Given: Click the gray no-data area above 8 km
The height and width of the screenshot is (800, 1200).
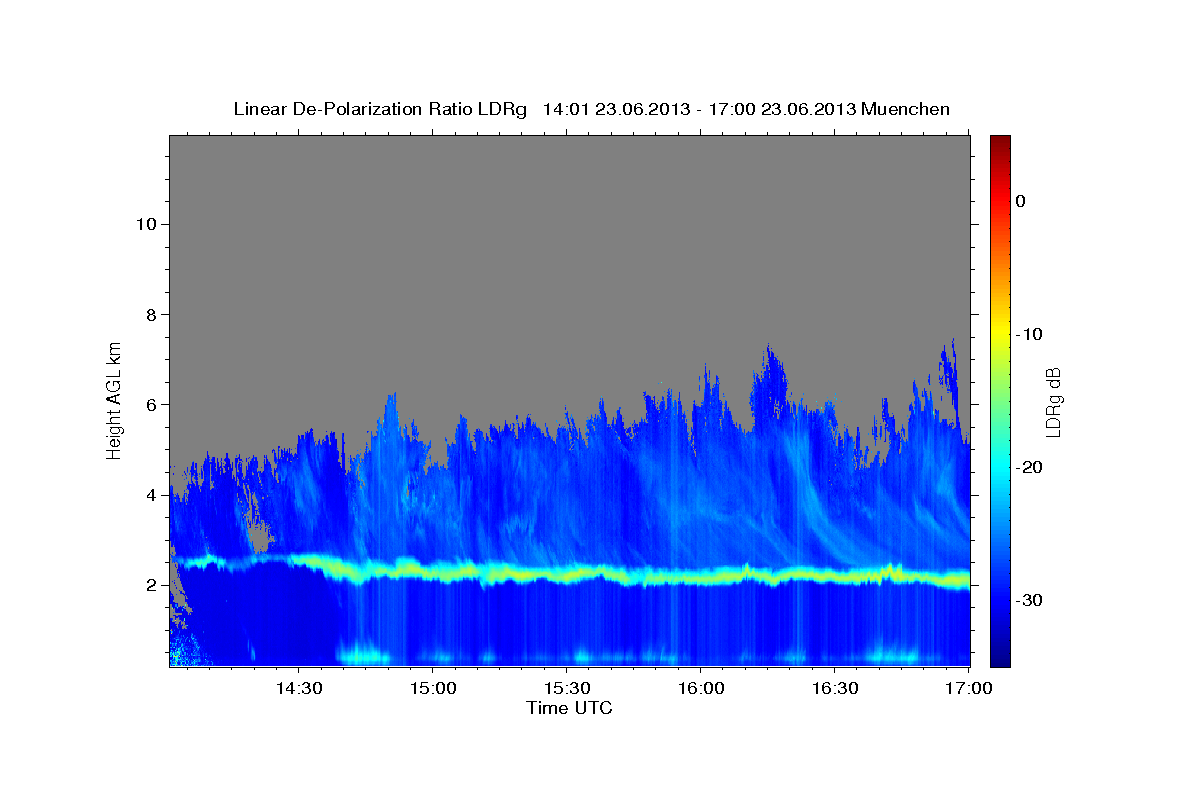Looking at the screenshot, I should [x=570, y=225].
